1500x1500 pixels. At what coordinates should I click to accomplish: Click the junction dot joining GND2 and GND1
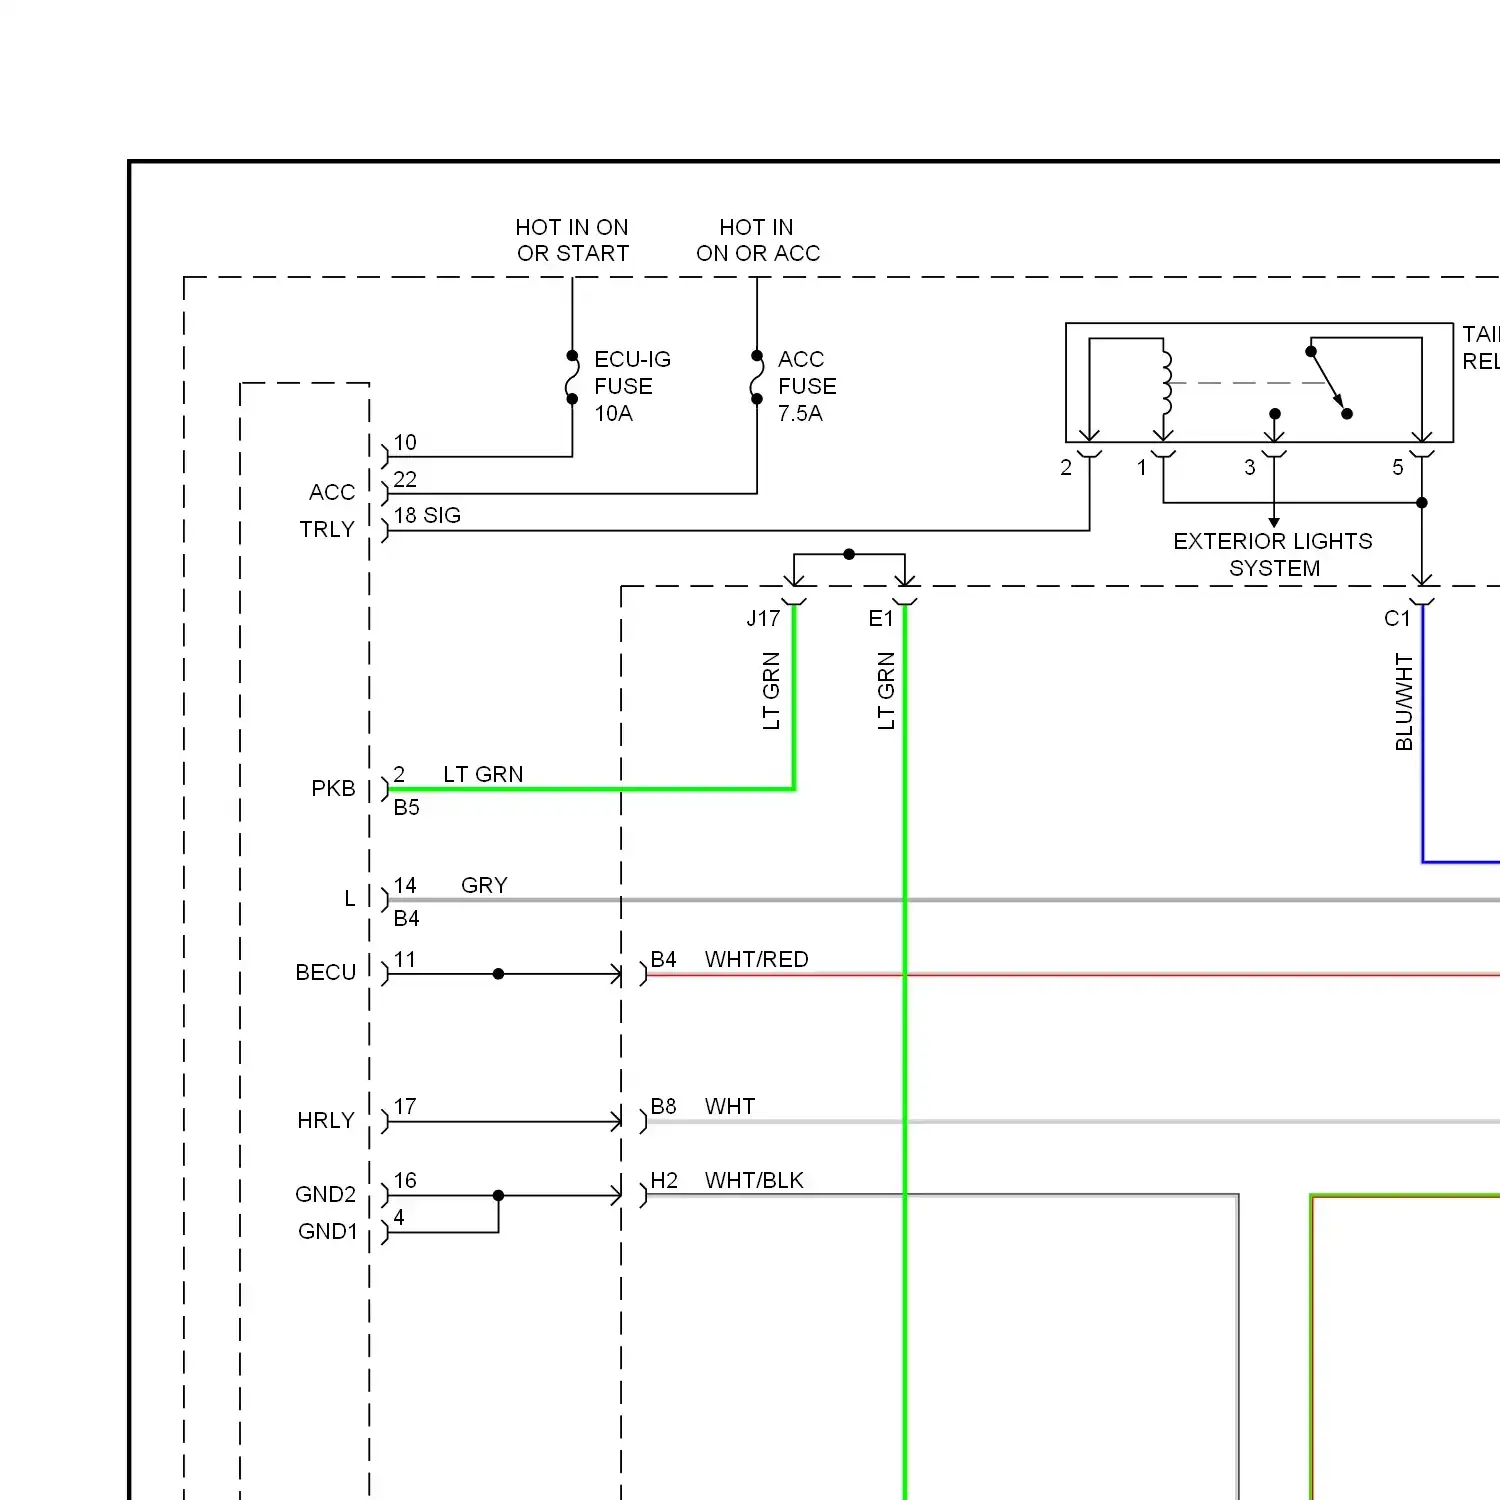click(x=498, y=1195)
